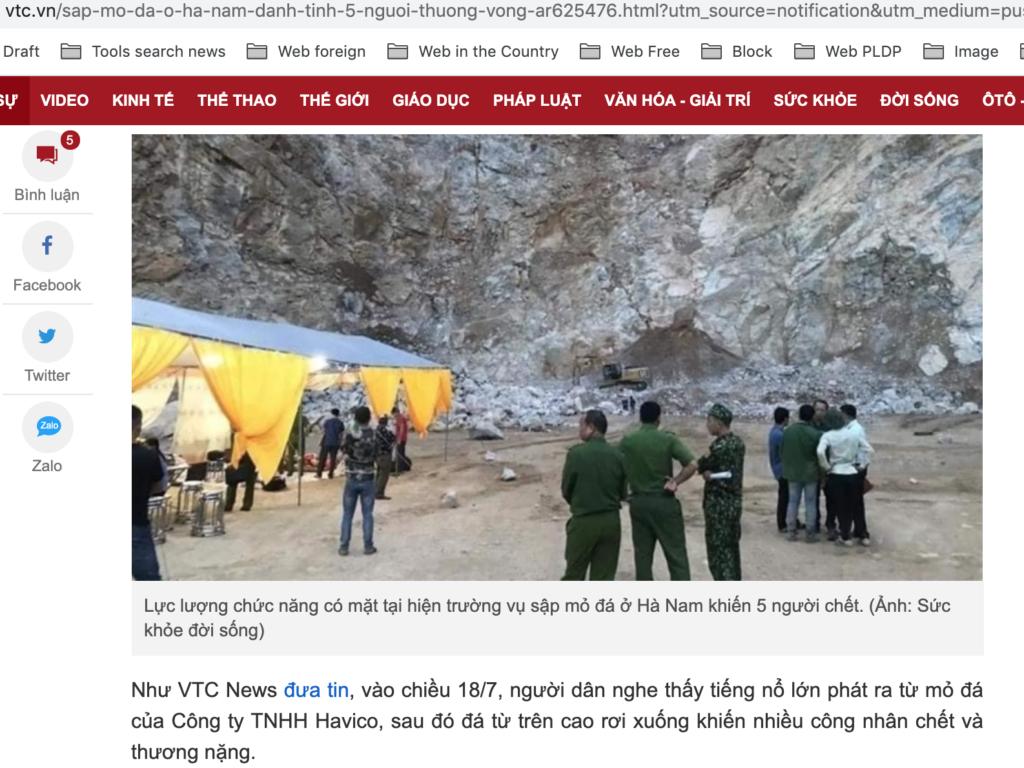Open the quarry collapse article photo

(557, 357)
